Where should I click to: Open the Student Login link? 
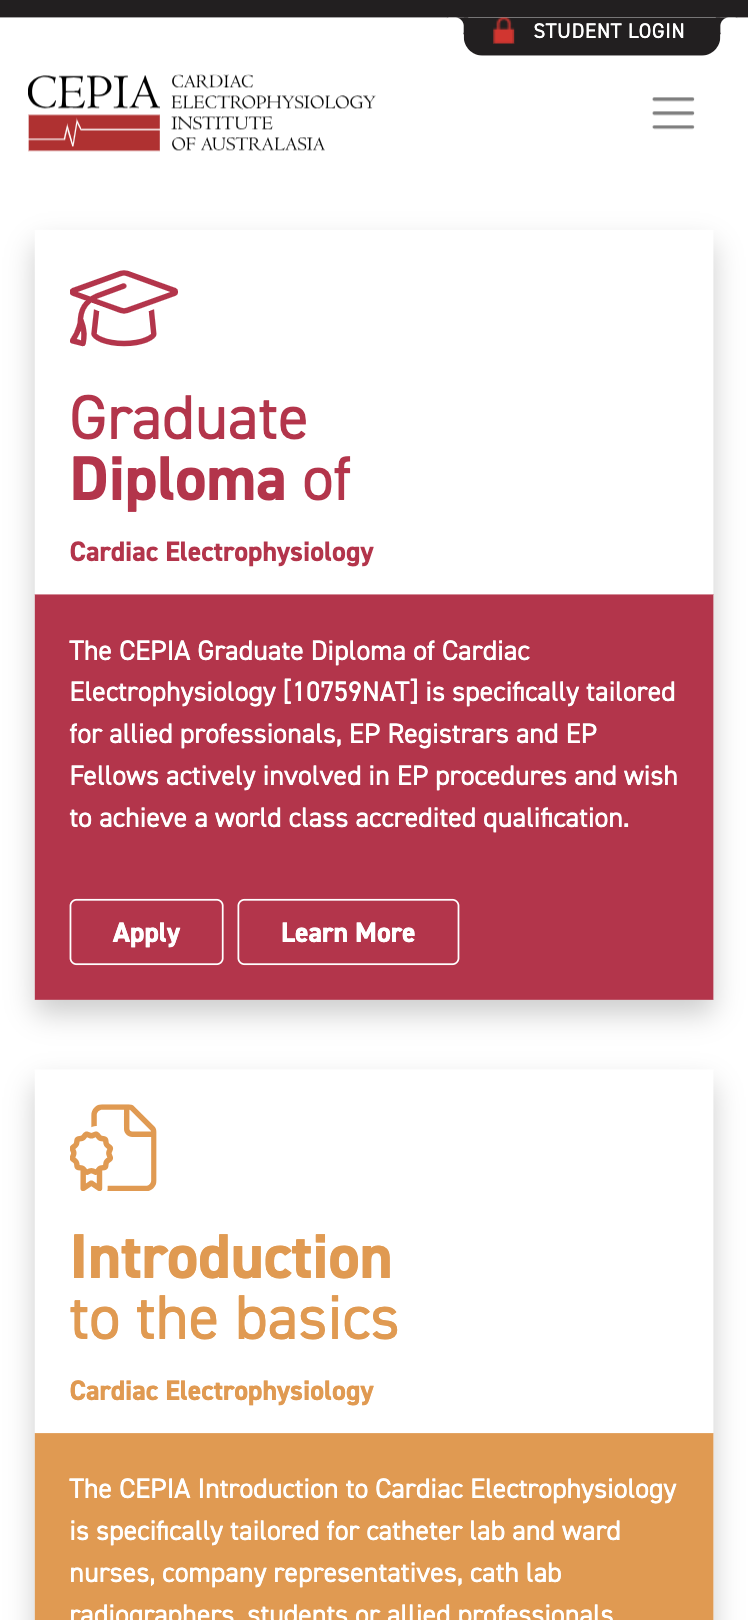(608, 31)
